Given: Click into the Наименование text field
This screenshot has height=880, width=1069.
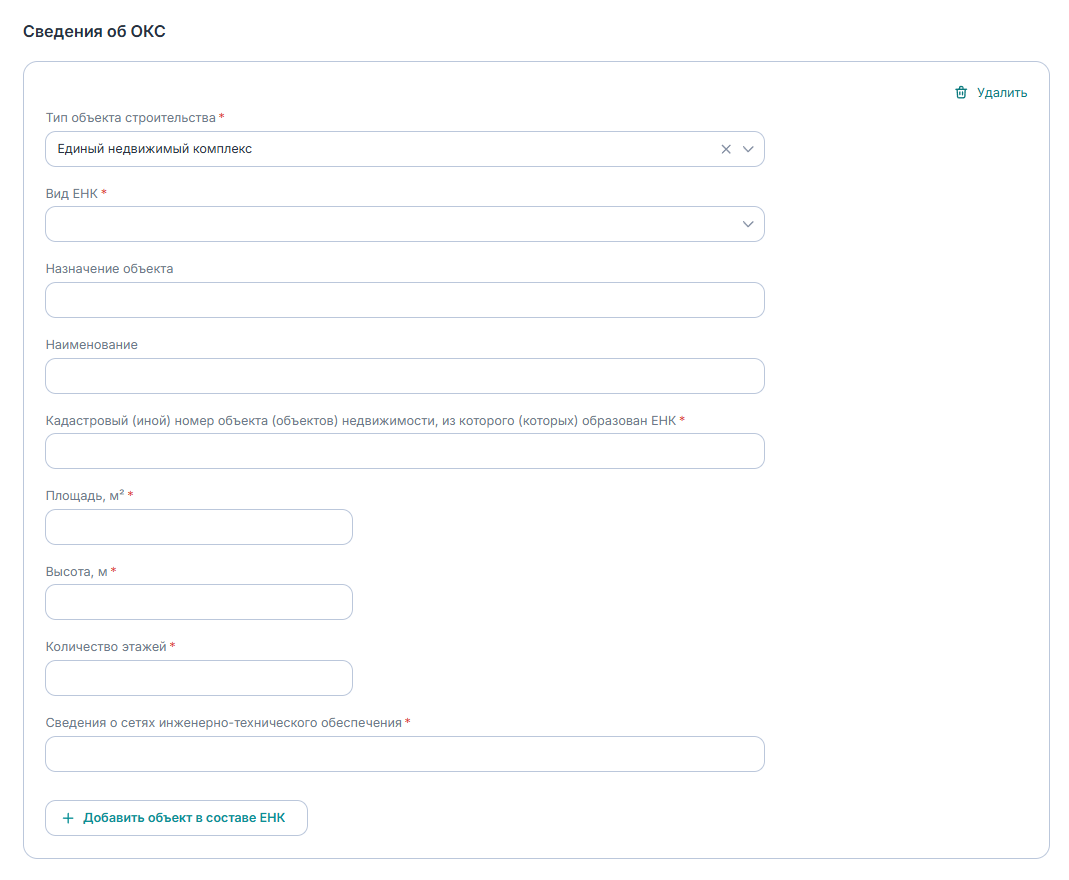Looking at the screenshot, I should pos(404,376).
